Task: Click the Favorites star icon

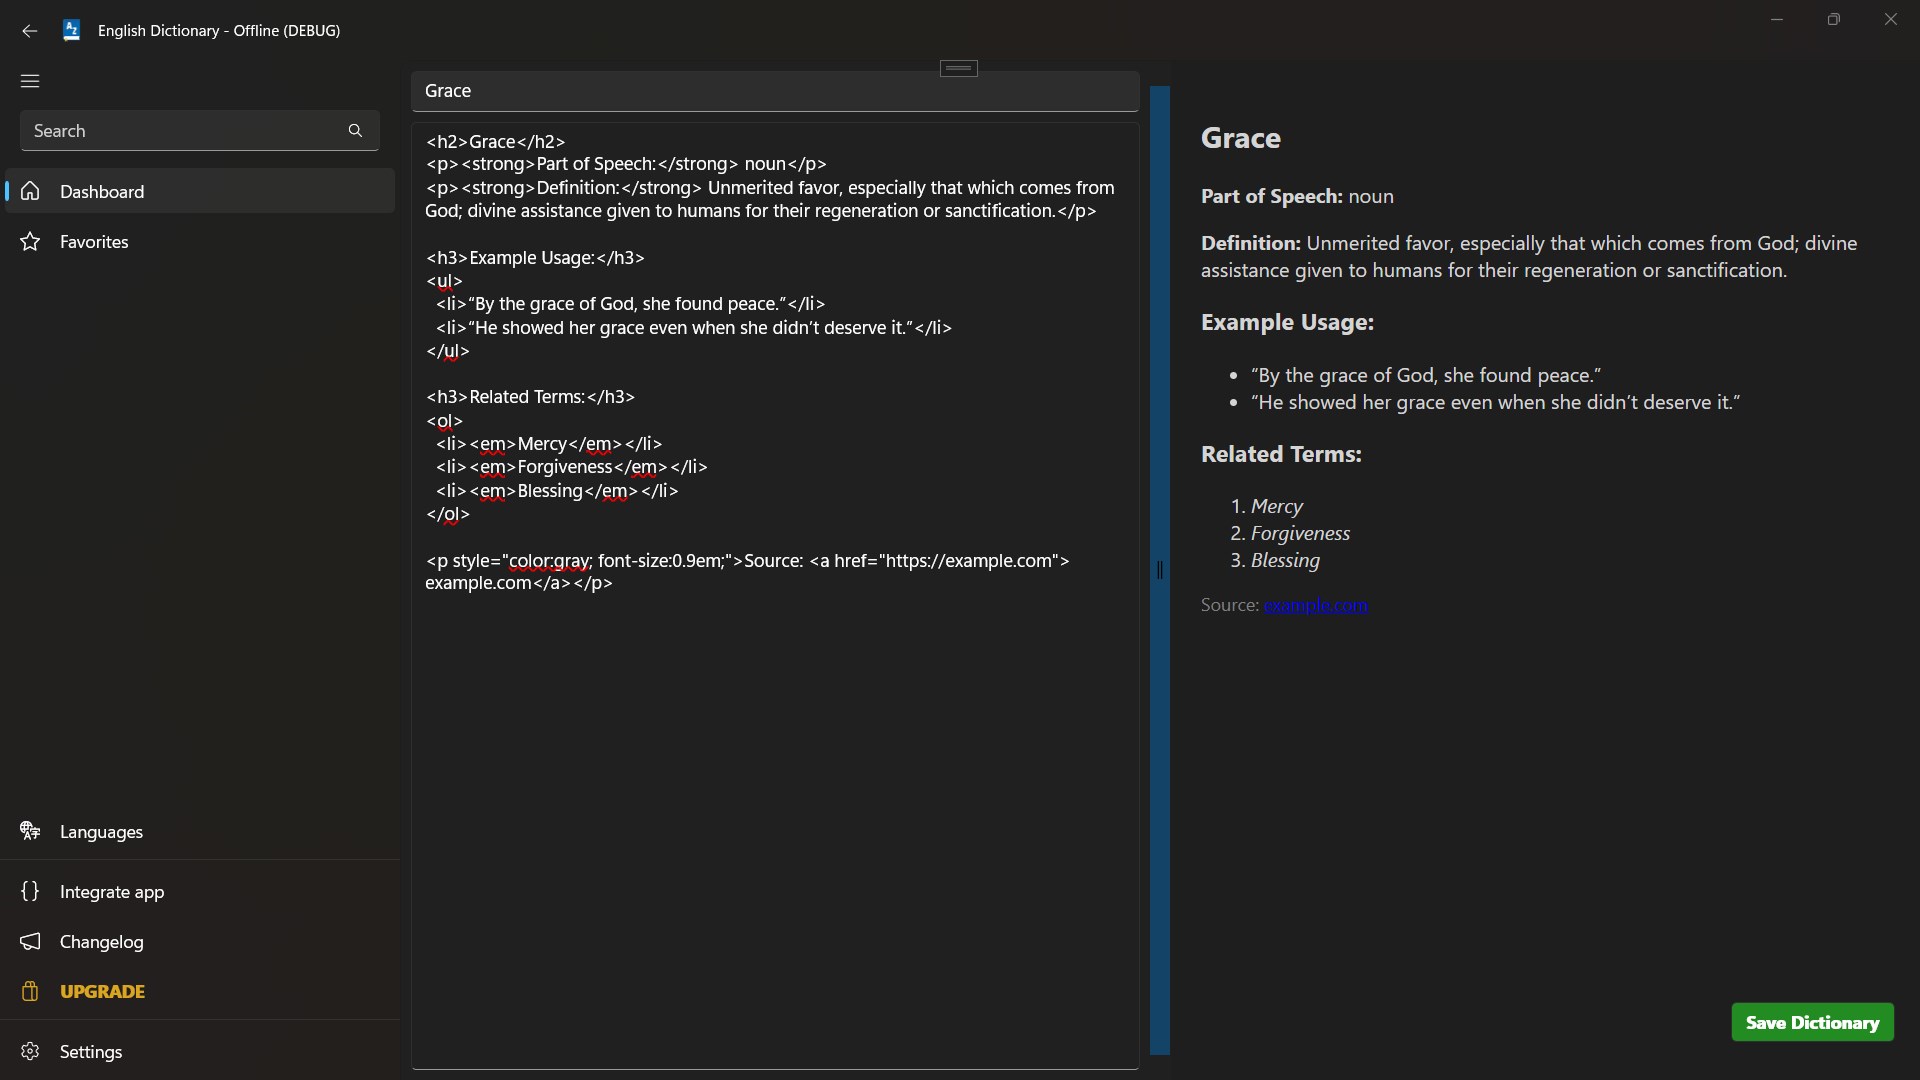Action: coord(30,241)
